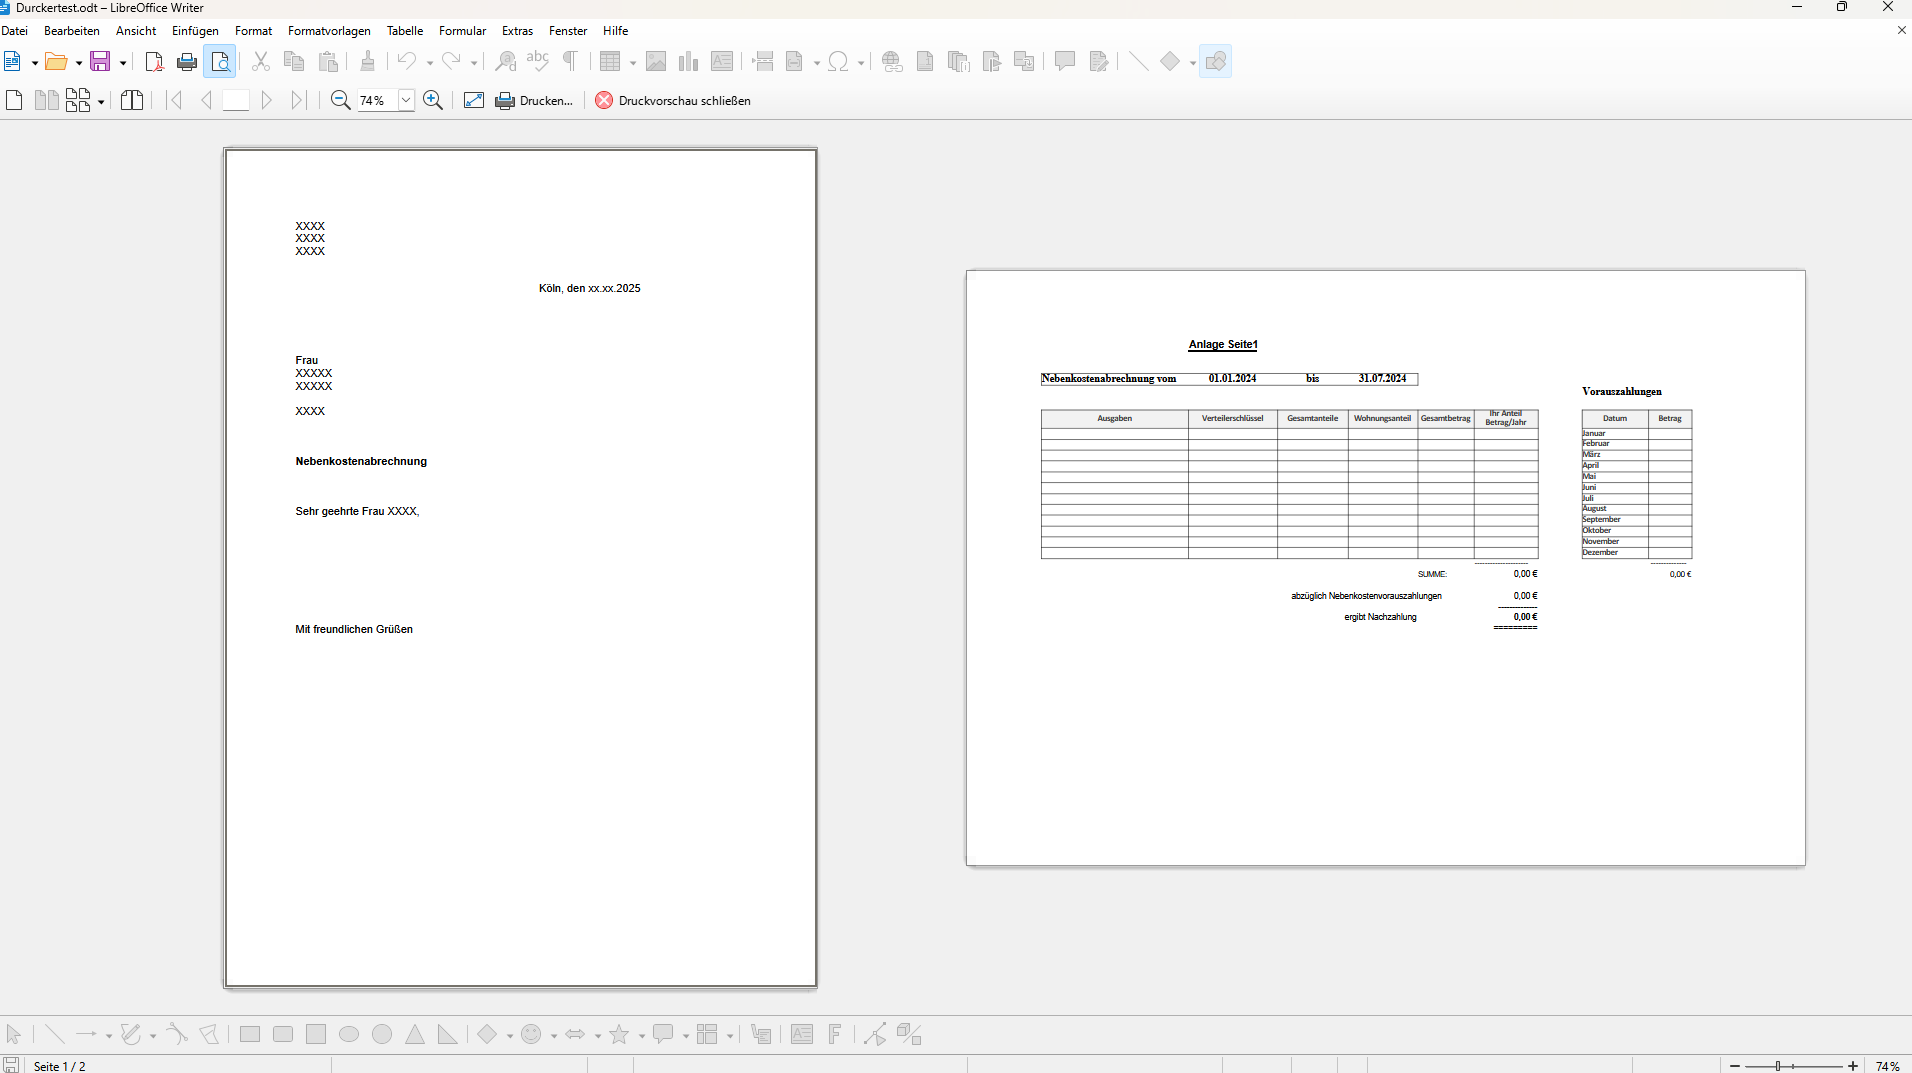Click the Spelling check abc icon

[x=538, y=62]
